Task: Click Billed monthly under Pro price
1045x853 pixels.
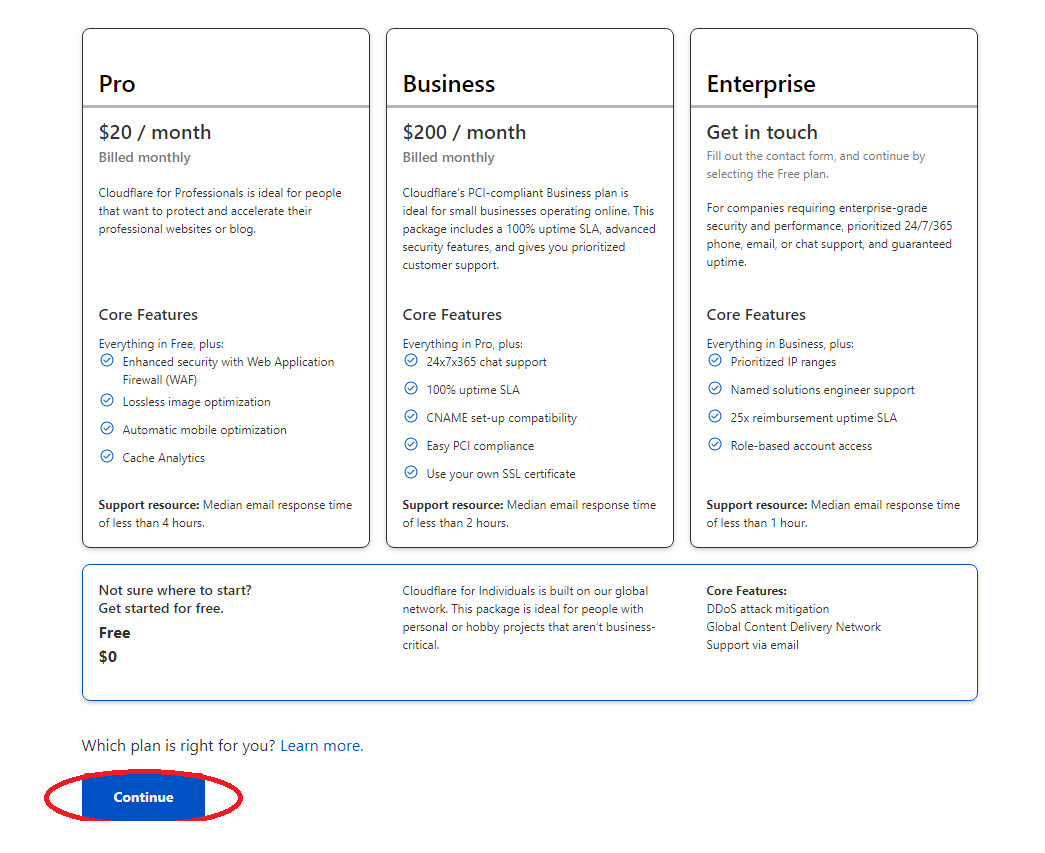Action: (x=145, y=157)
